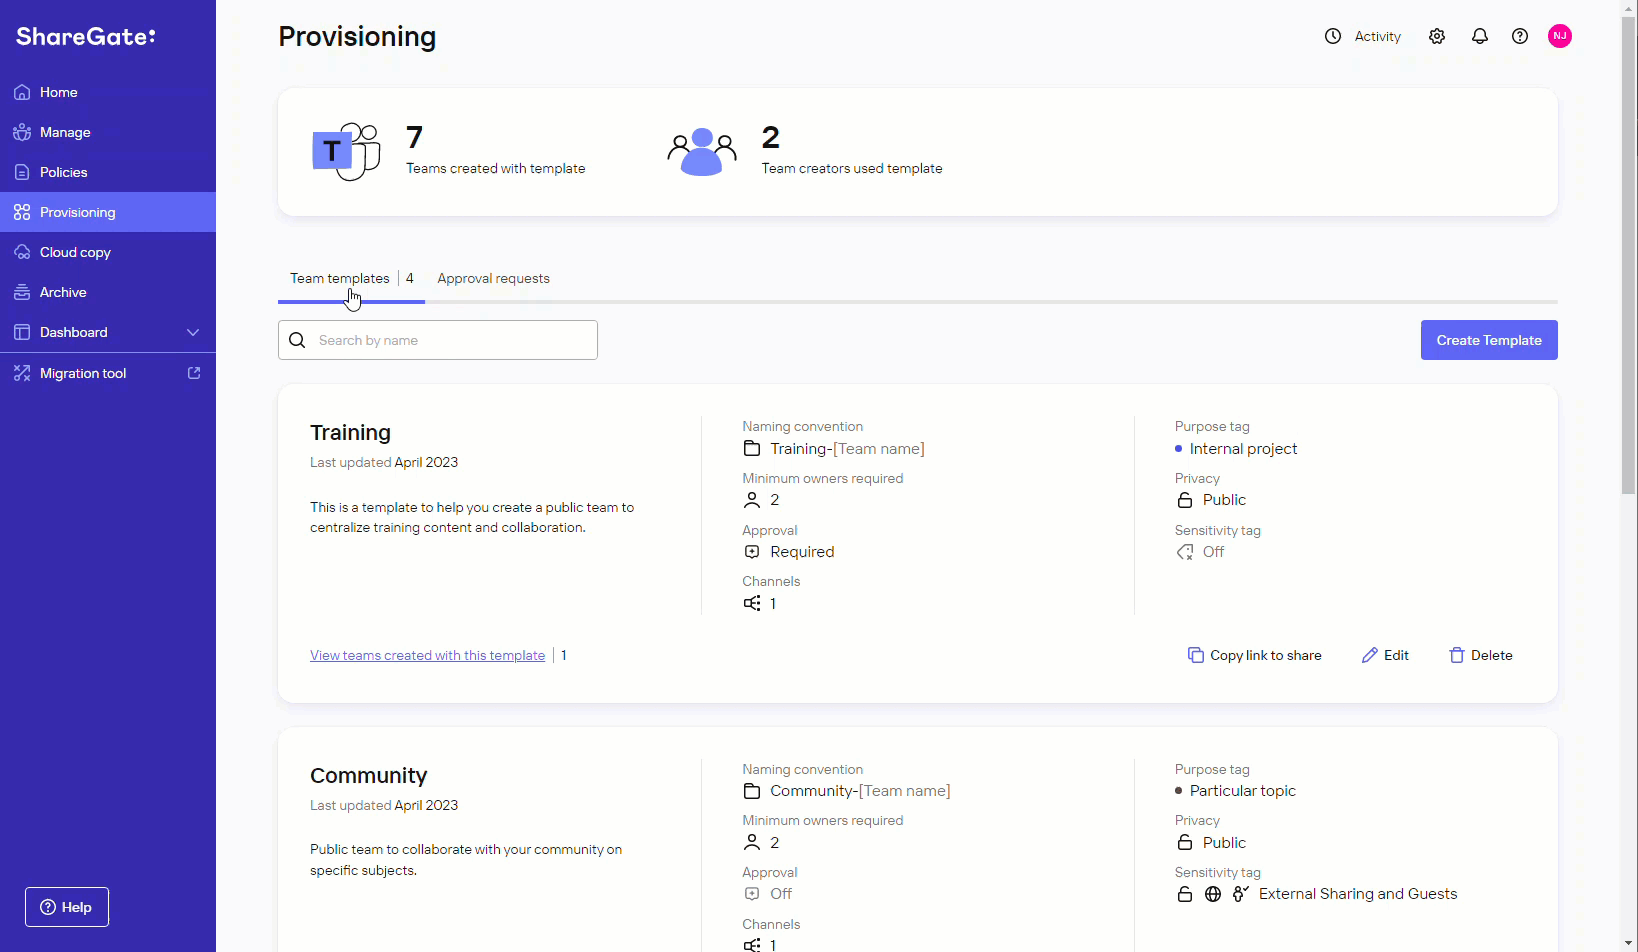This screenshot has width=1638, height=952.
Task: Switch to the Approval requests tab
Action: pyautogui.click(x=493, y=278)
